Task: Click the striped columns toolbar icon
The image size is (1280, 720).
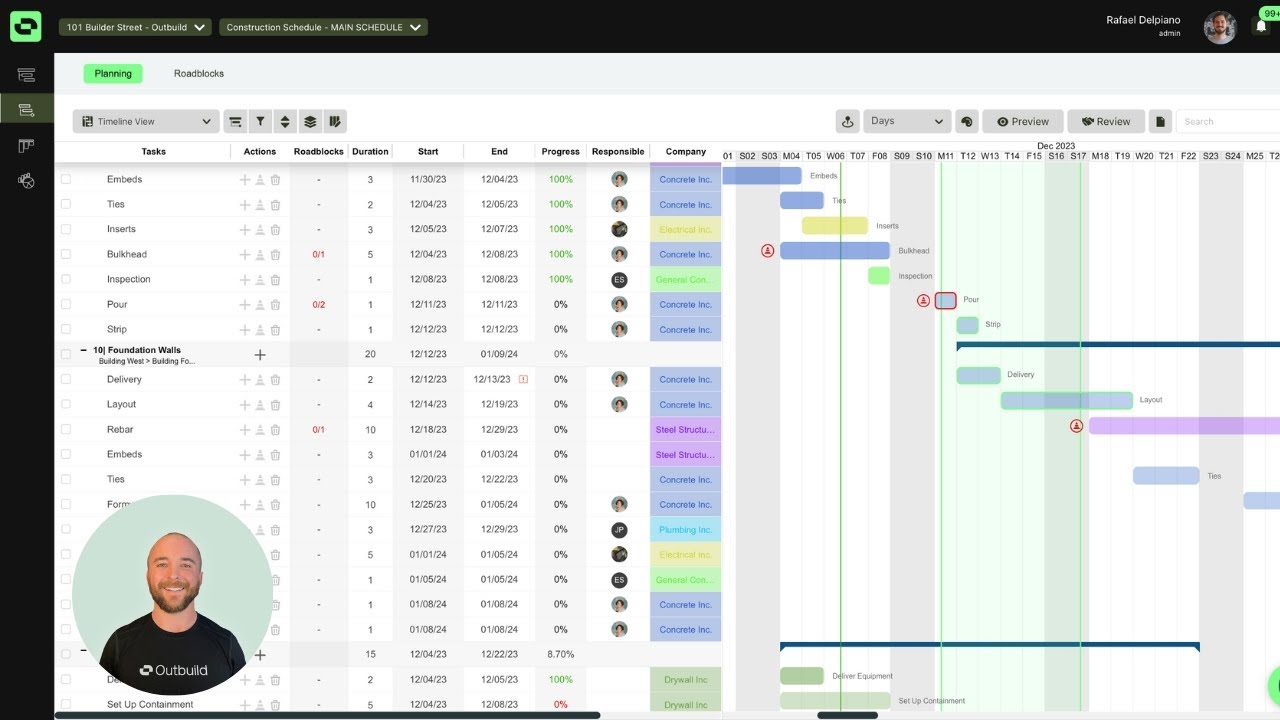Action: pyautogui.click(x=335, y=121)
